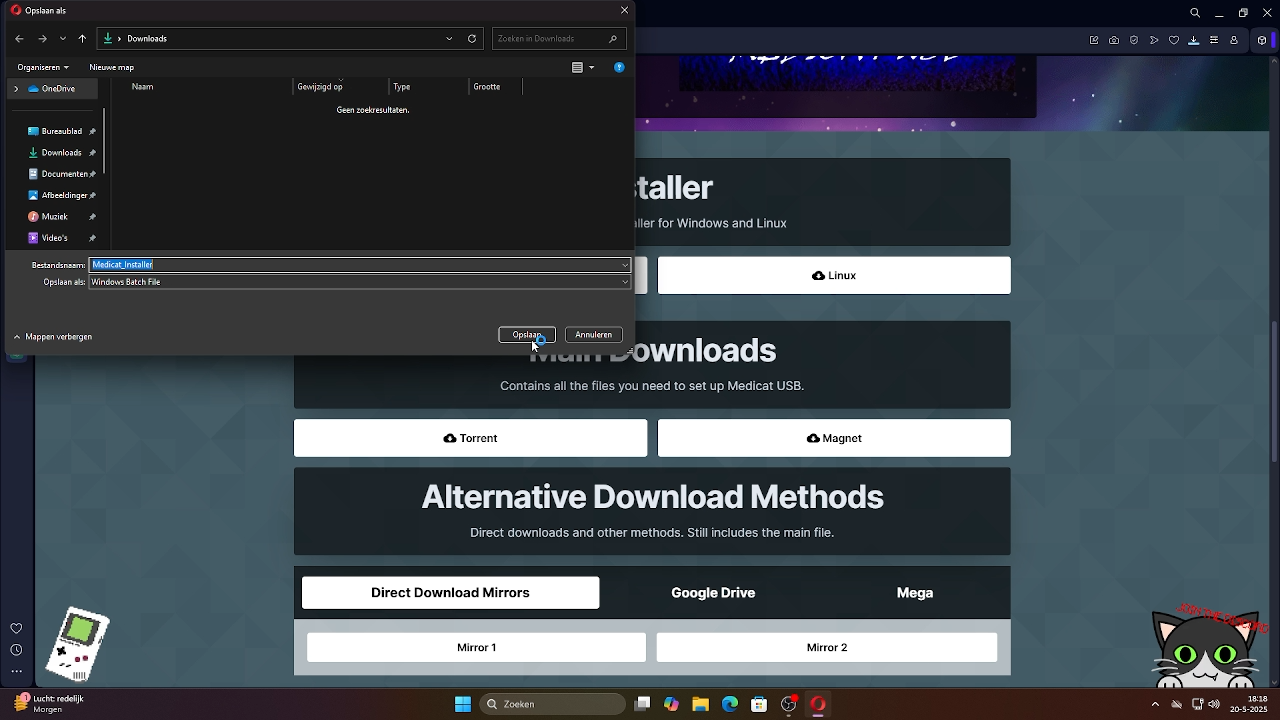1280x720 pixels.
Task: Collapse folders with Mappen verbergen
Action: click(53, 337)
